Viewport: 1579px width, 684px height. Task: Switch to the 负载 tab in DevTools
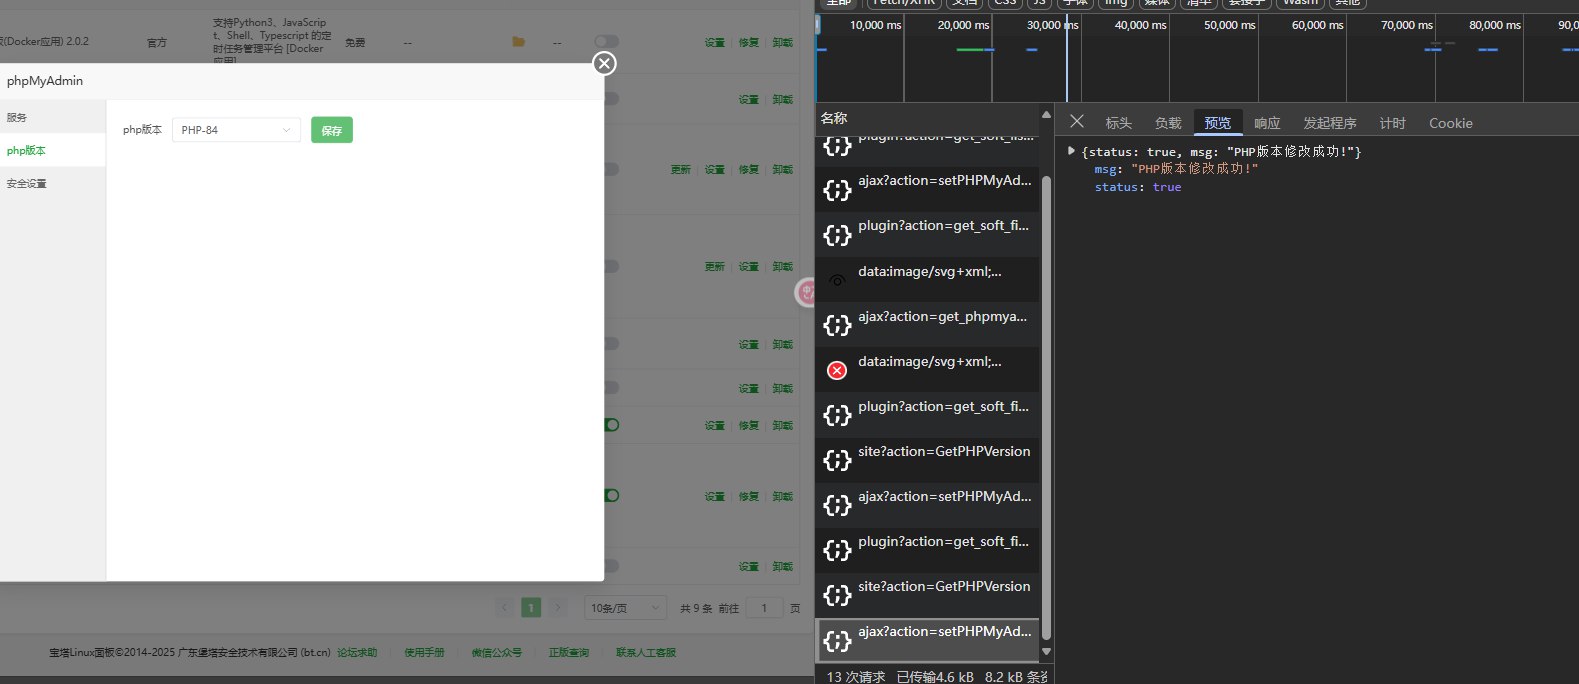1168,123
